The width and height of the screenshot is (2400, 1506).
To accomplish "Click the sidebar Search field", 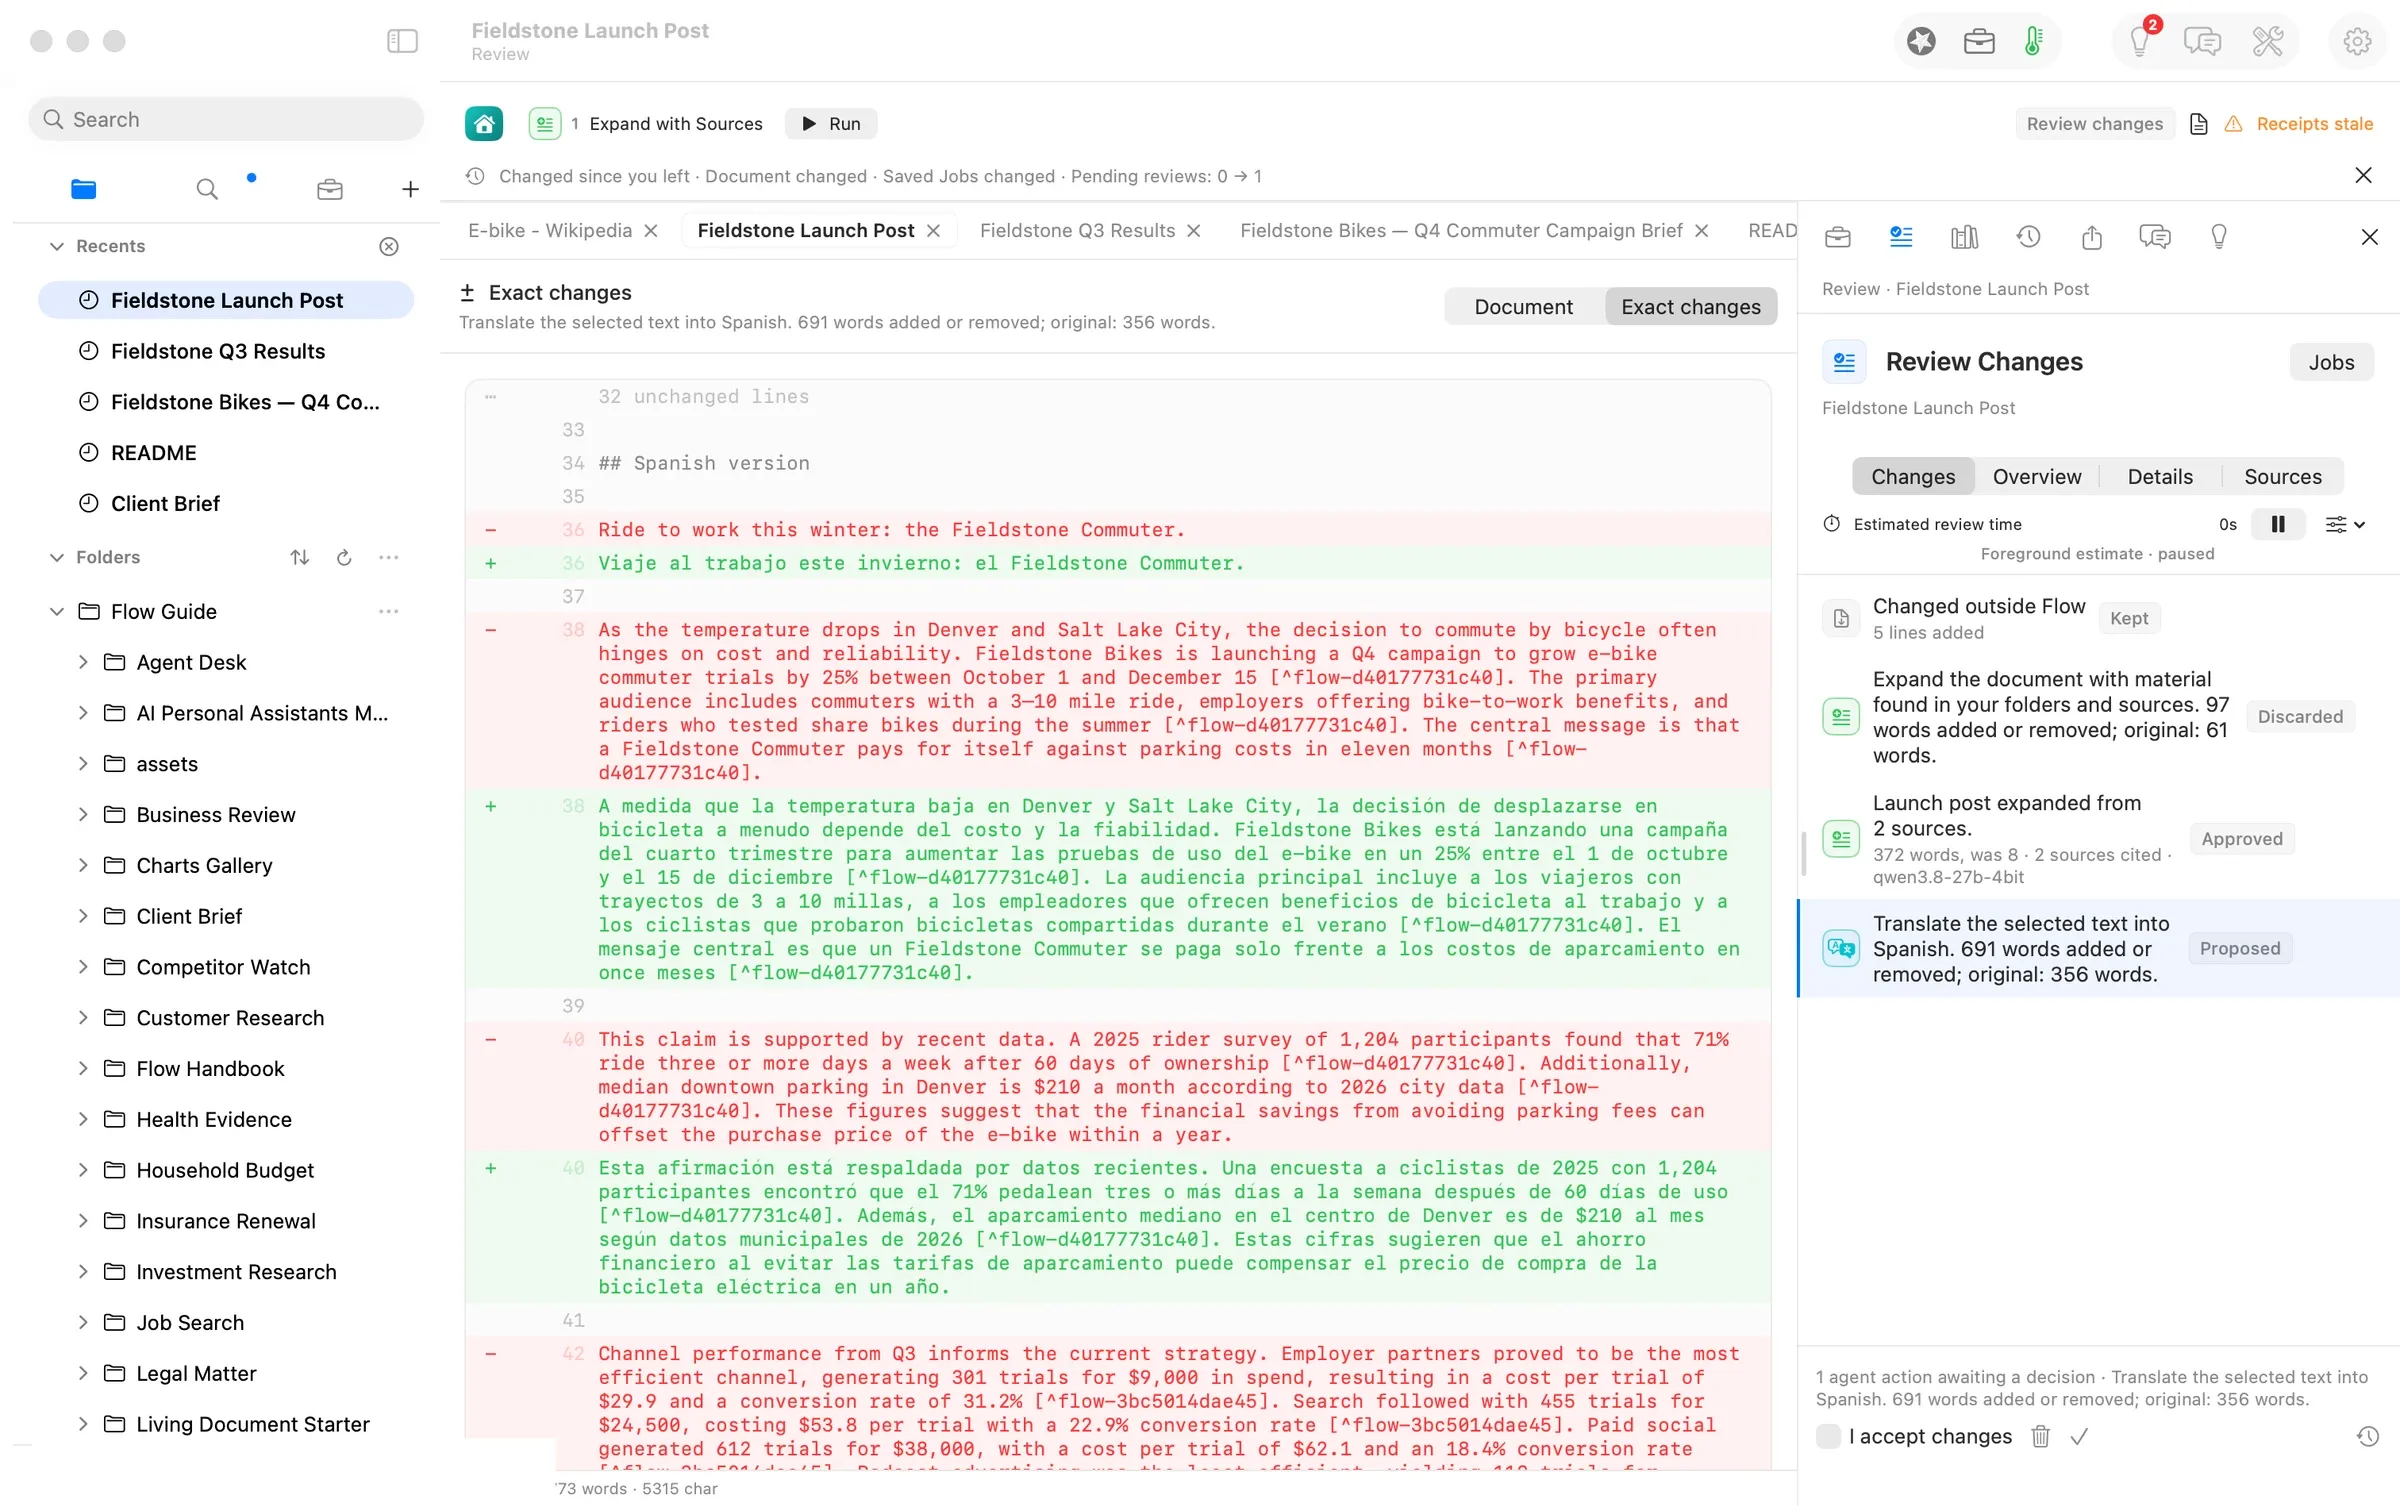I will [x=226, y=120].
